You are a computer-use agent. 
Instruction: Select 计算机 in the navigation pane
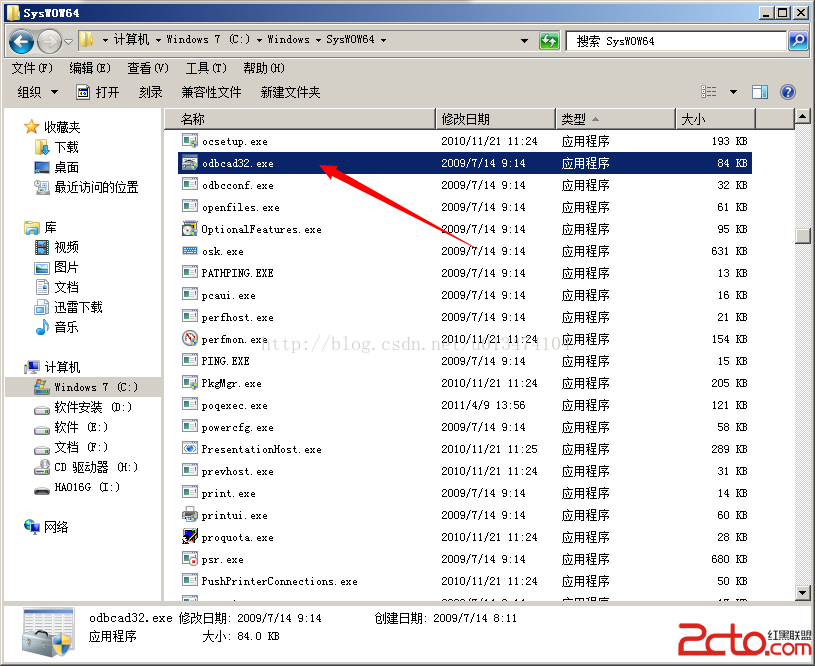pos(52,367)
